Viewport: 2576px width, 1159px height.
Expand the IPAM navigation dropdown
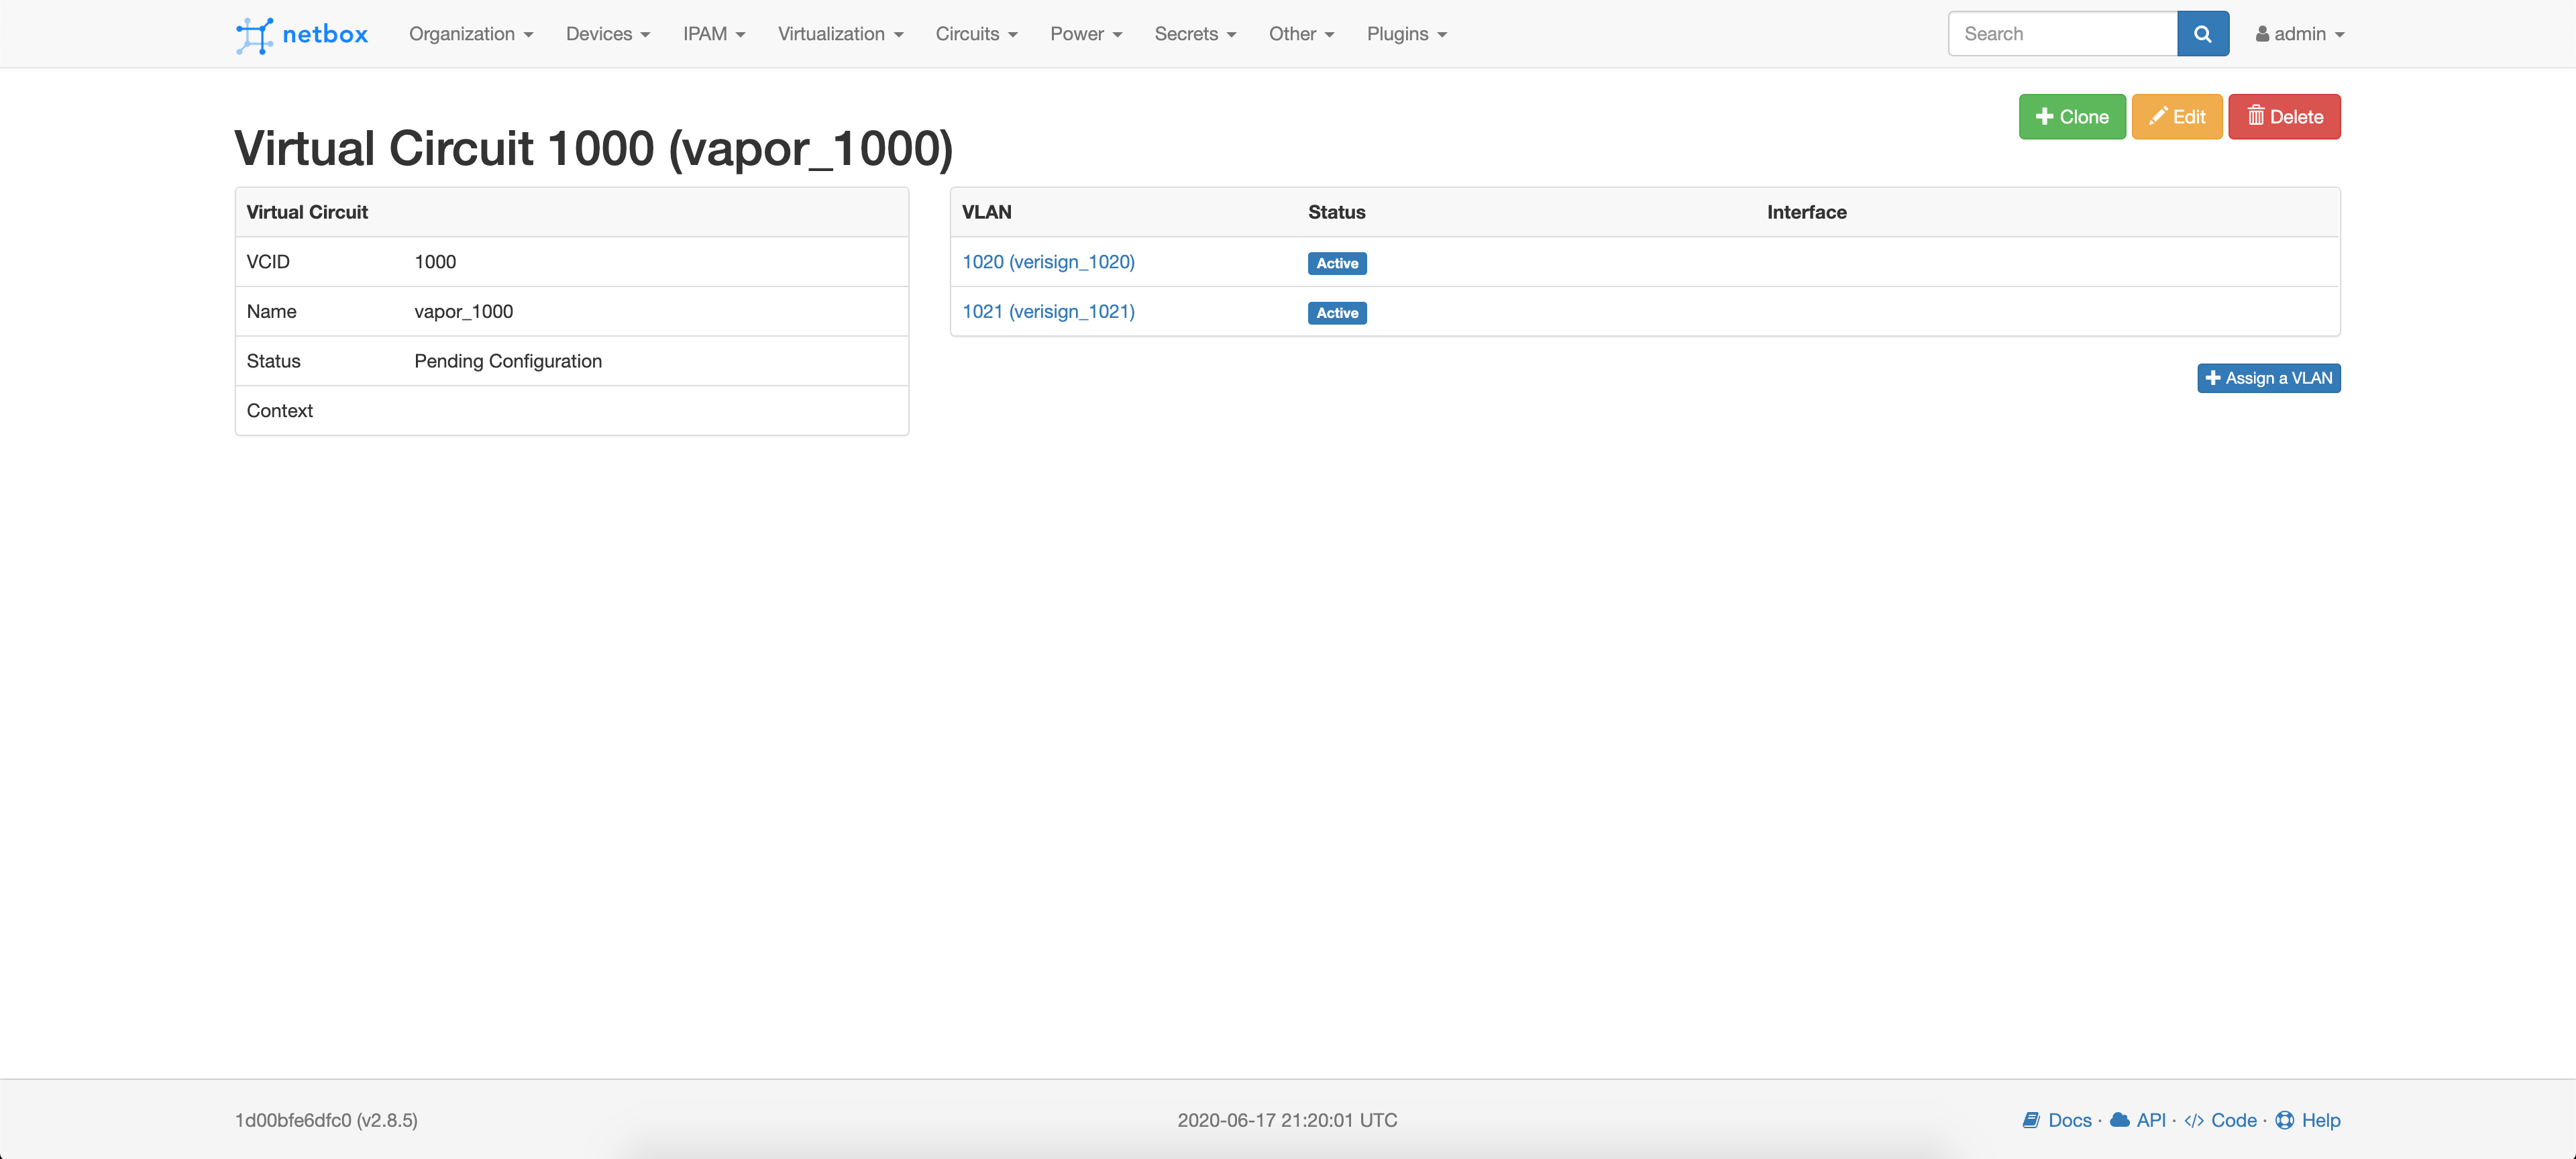point(713,34)
